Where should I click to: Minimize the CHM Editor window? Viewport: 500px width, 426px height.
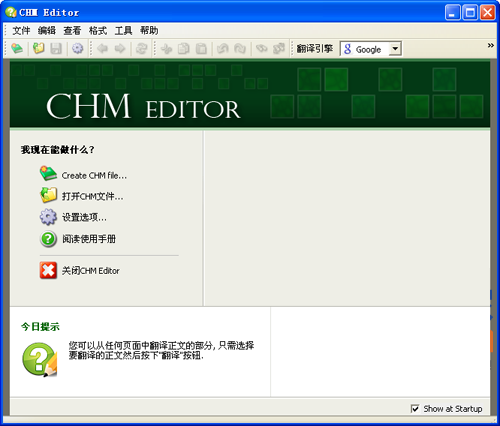pyautogui.click(x=453, y=13)
